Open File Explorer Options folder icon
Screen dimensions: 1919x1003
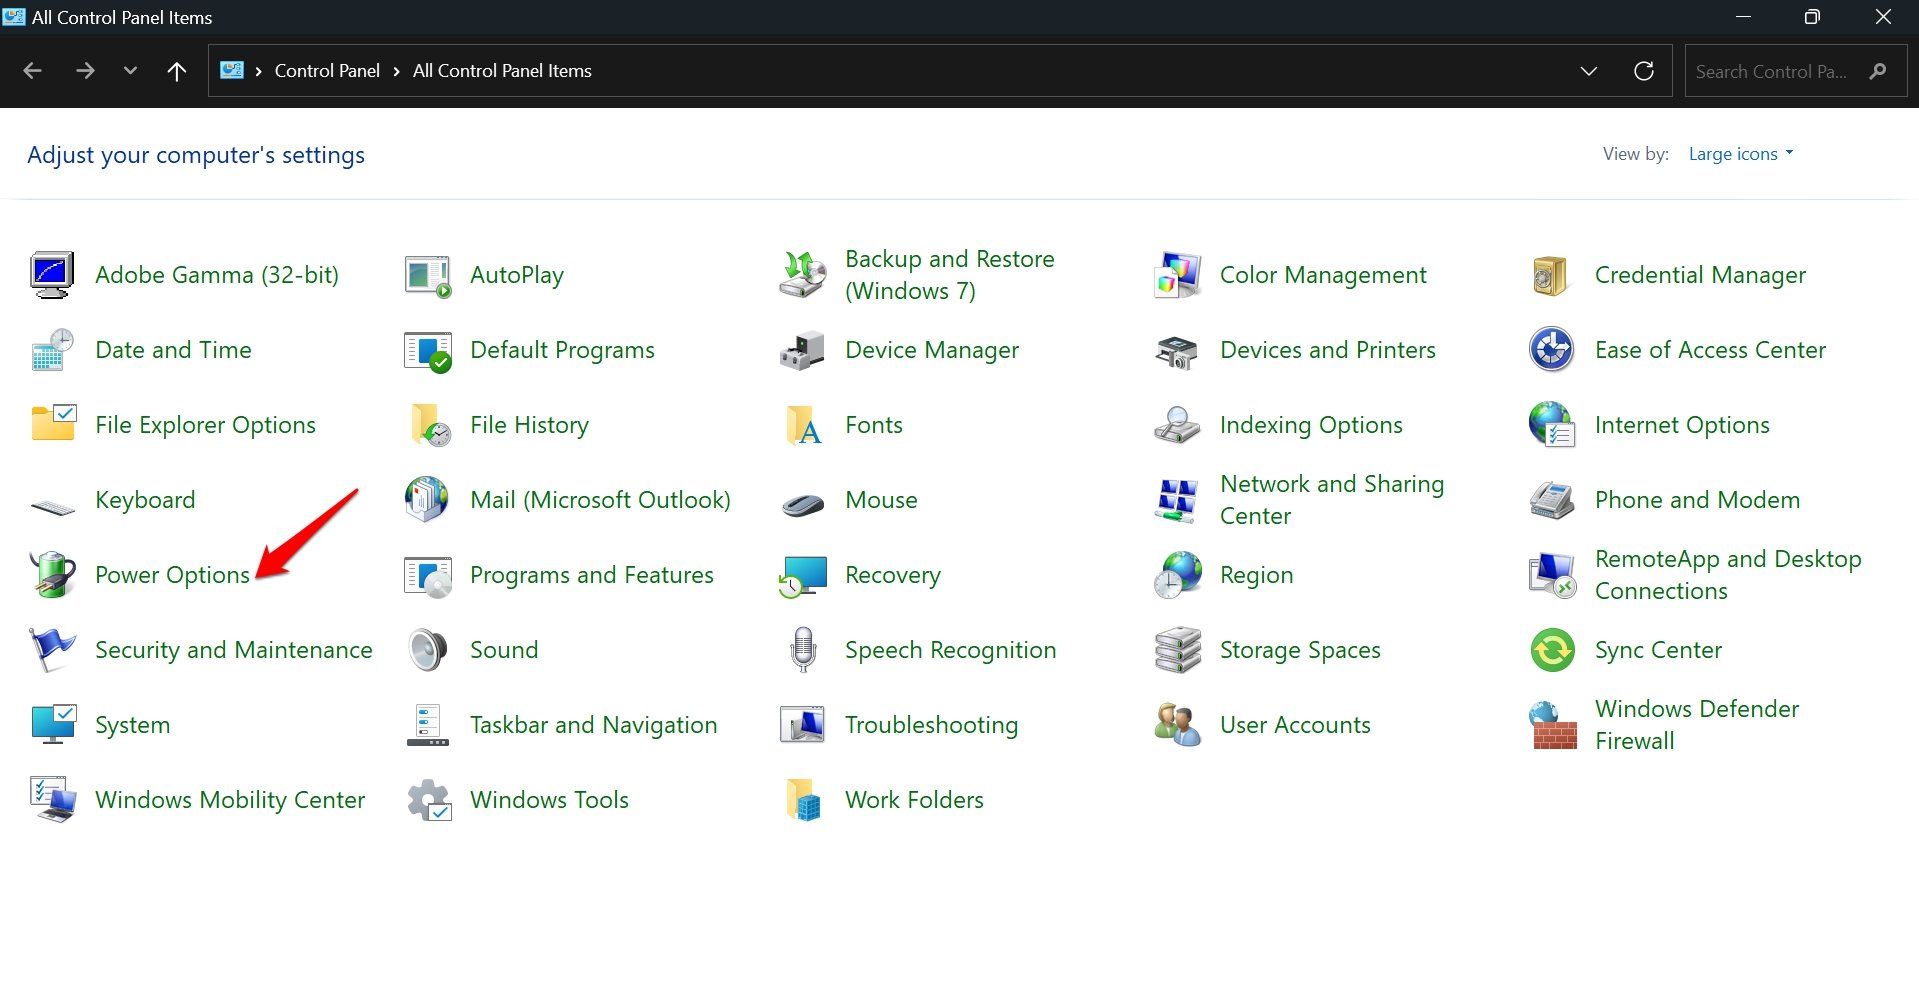coord(54,423)
